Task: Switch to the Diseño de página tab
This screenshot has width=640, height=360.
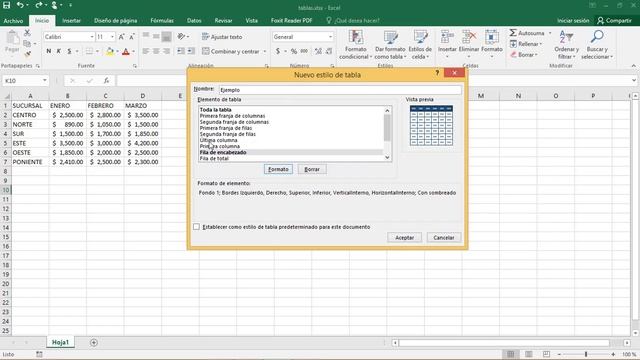Action: (x=116, y=20)
